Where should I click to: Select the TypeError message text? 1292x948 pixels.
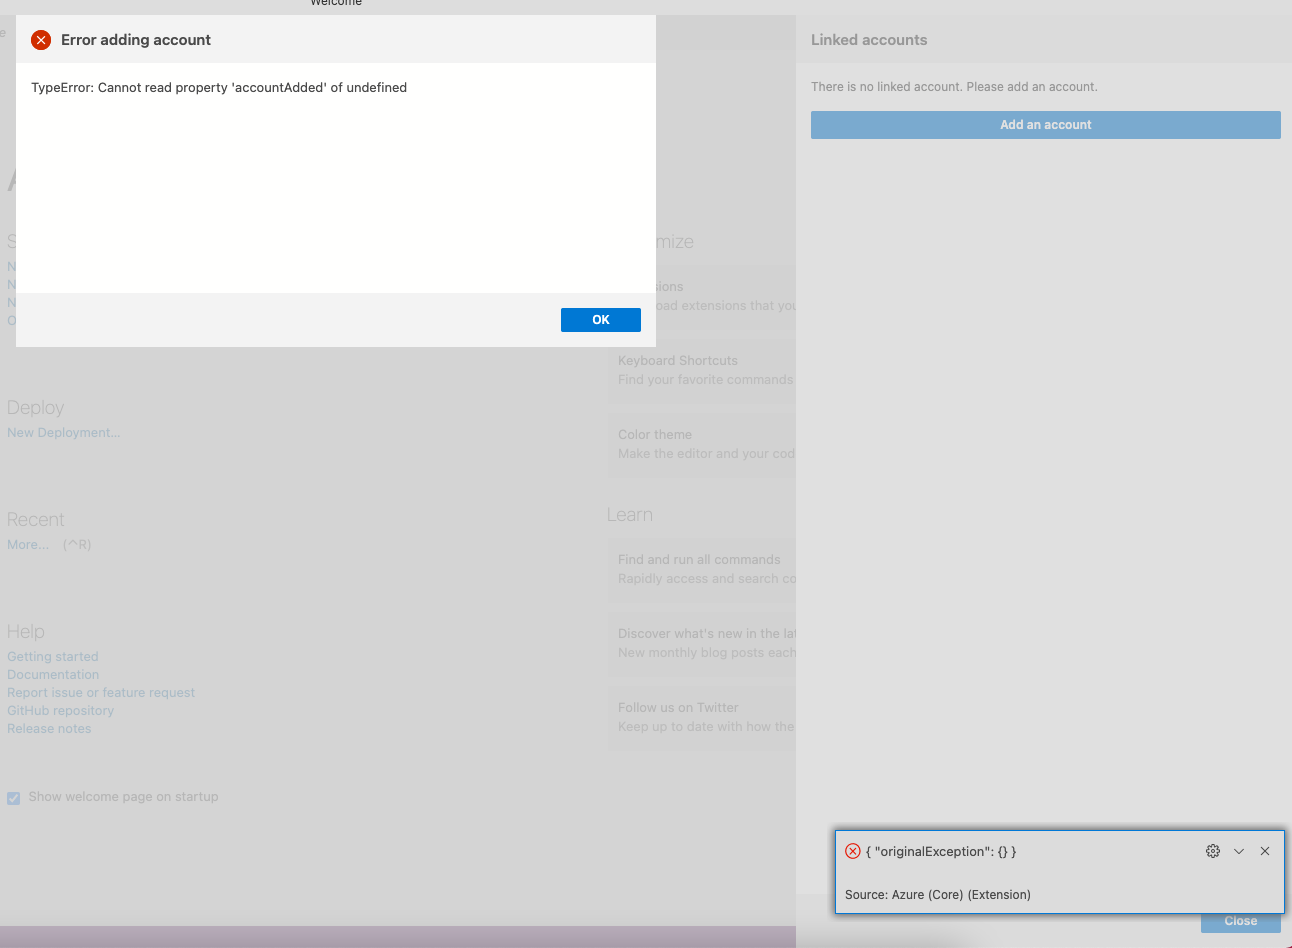[219, 88]
